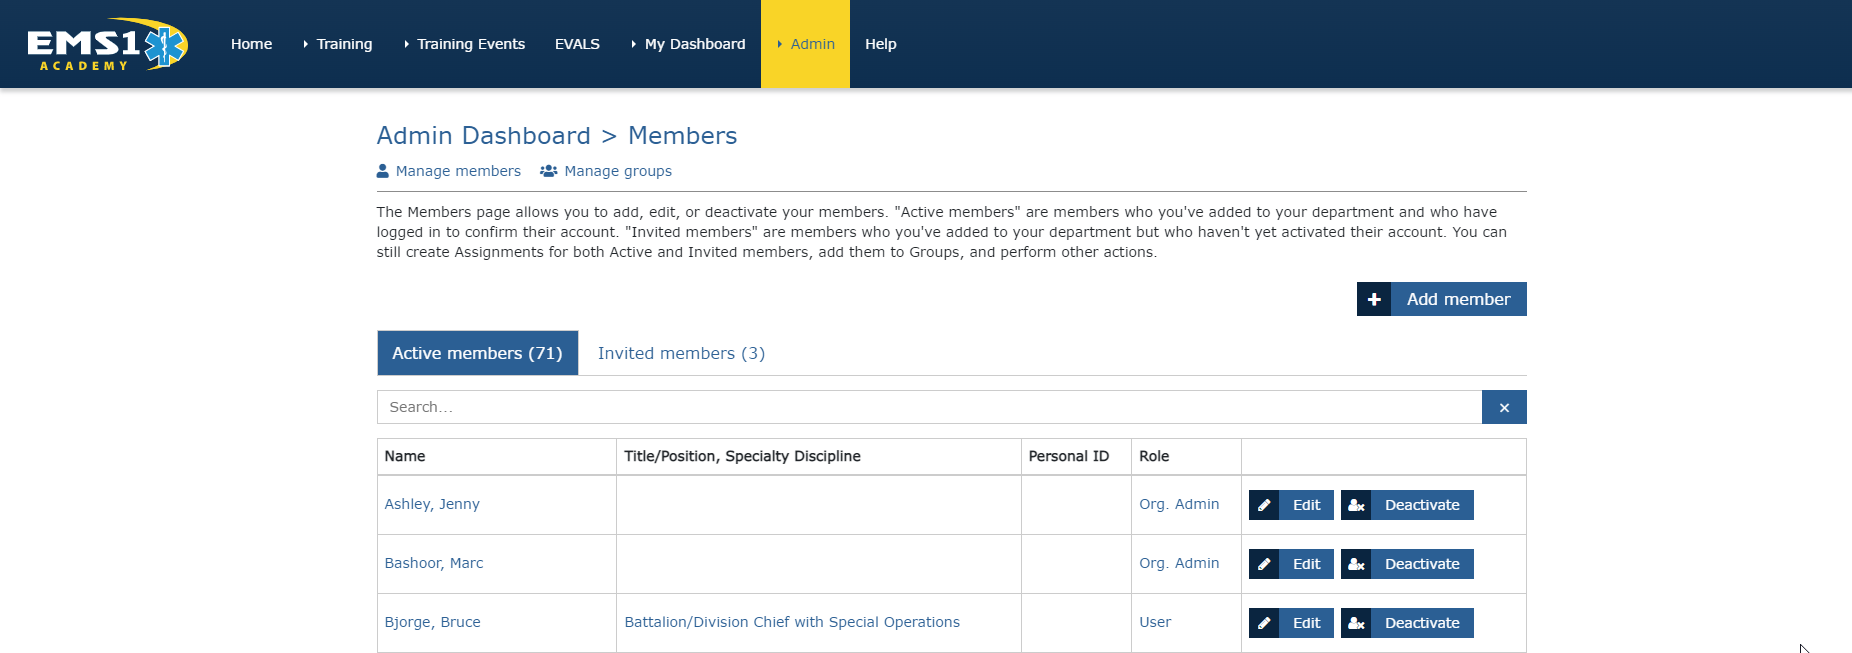Open the Admin menu in navbar
The height and width of the screenshot is (653, 1852).
click(806, 44)
